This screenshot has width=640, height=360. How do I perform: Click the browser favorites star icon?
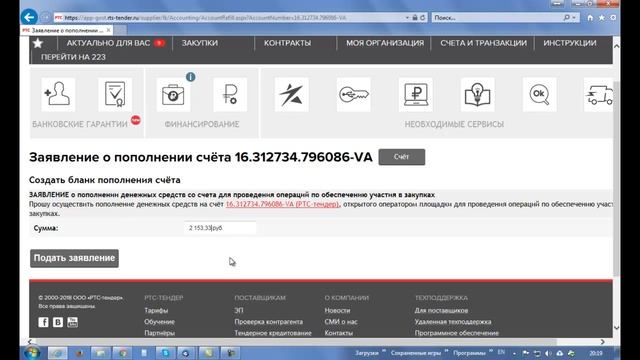click(x=602, y=18)
